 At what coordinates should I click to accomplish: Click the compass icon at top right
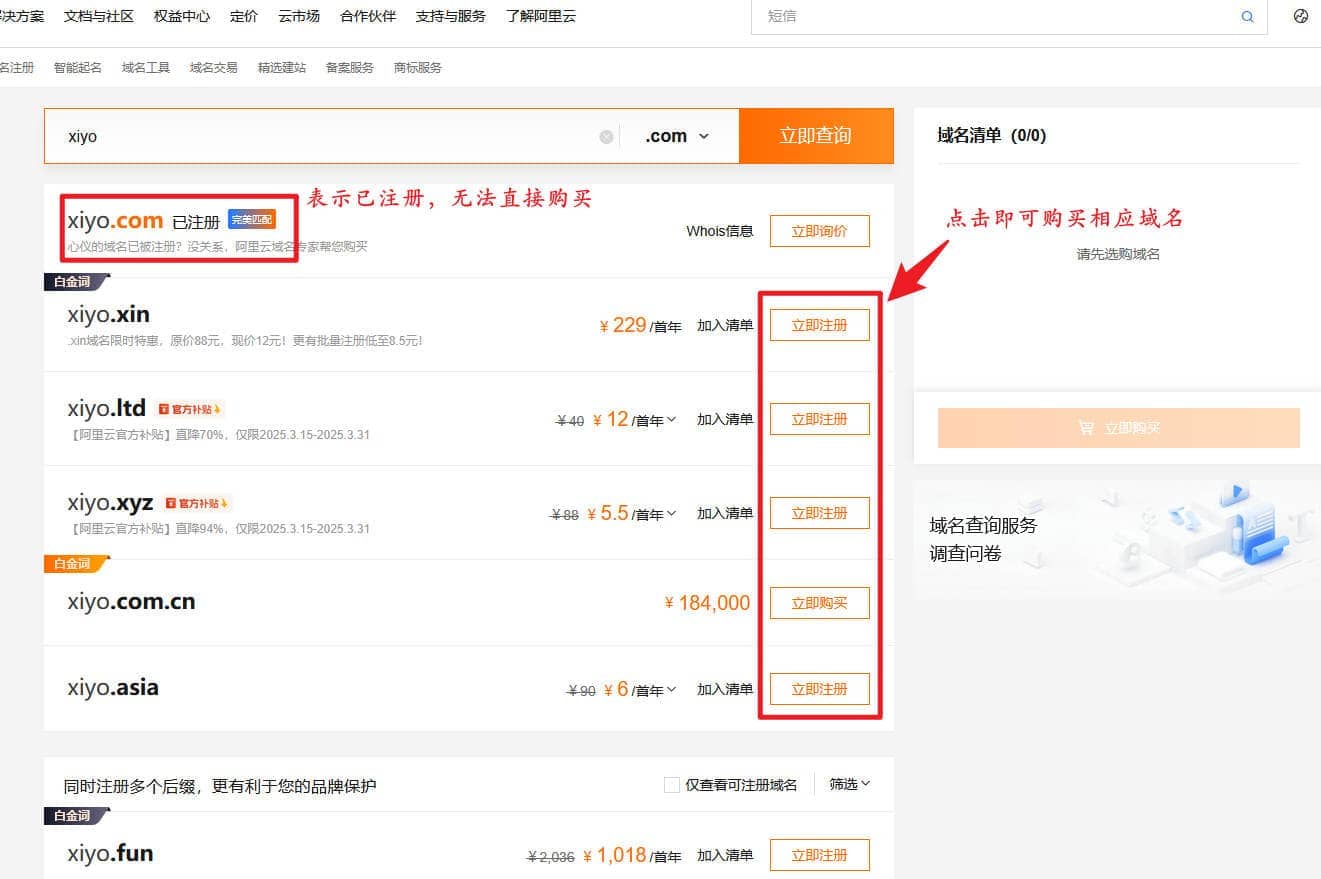coord(1301,16)
